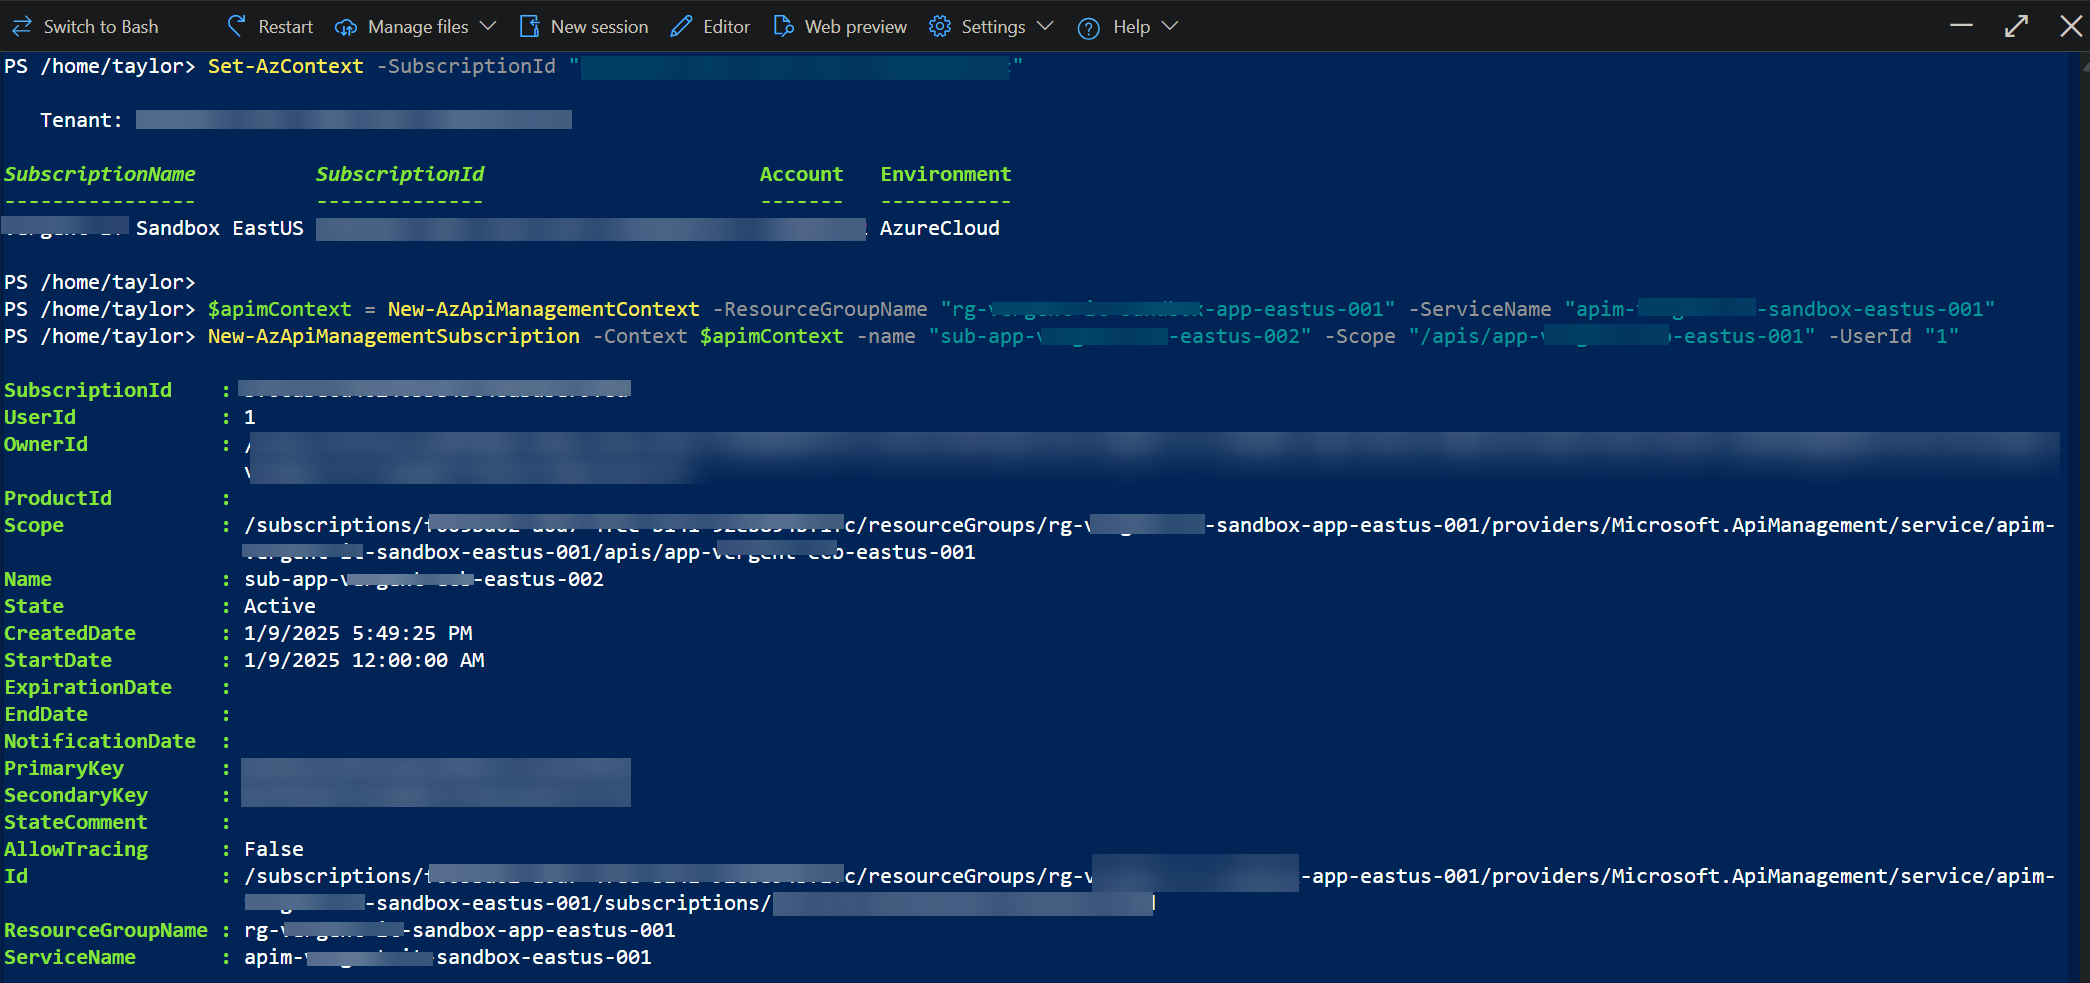Click the Environment column header
This screenshot has width=2090, height=983.
[946, 174]
